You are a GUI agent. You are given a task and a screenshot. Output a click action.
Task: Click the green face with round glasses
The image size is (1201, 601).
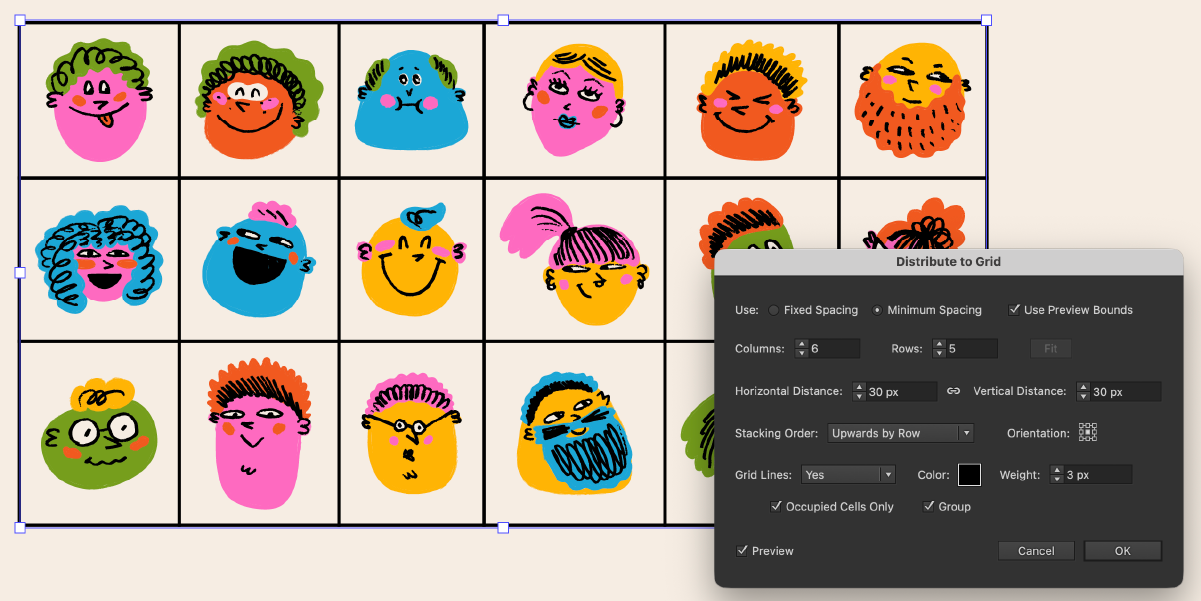(x=97, y=435)
